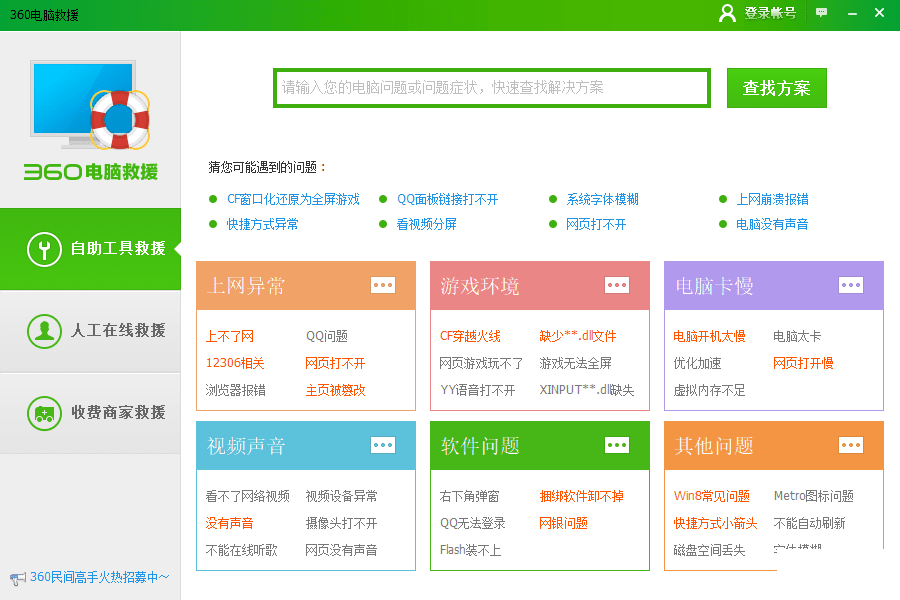Select the 快捷方式小箭头 link
The image size is (900, 600).
[x=715, y=523]
